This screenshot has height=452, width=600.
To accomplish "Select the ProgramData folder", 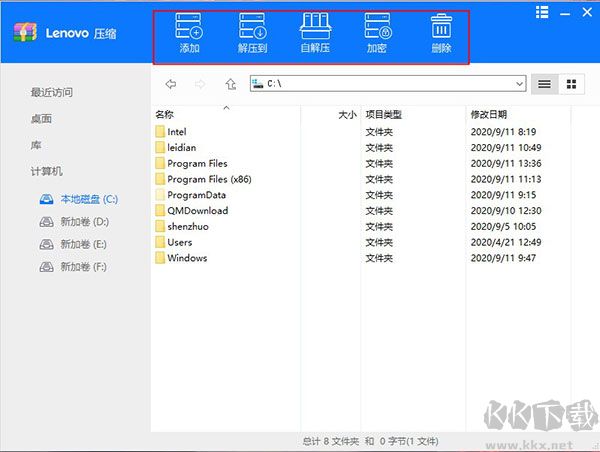I will point(191,195).
